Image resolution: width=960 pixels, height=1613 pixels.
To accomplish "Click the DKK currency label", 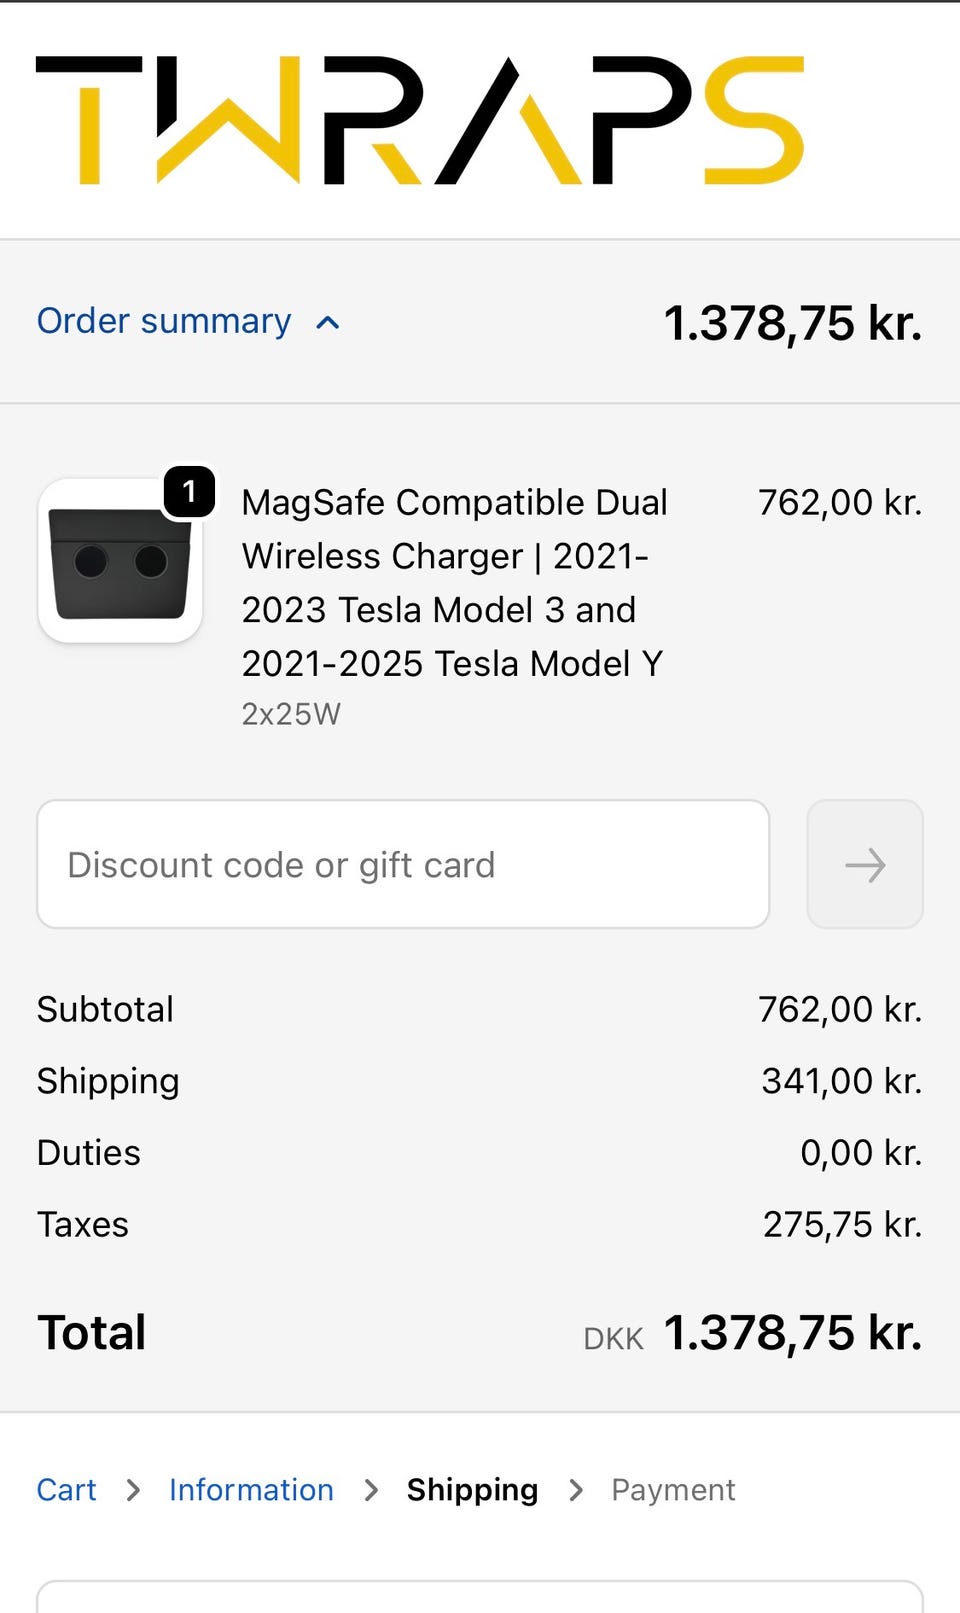I will 613,1339.
